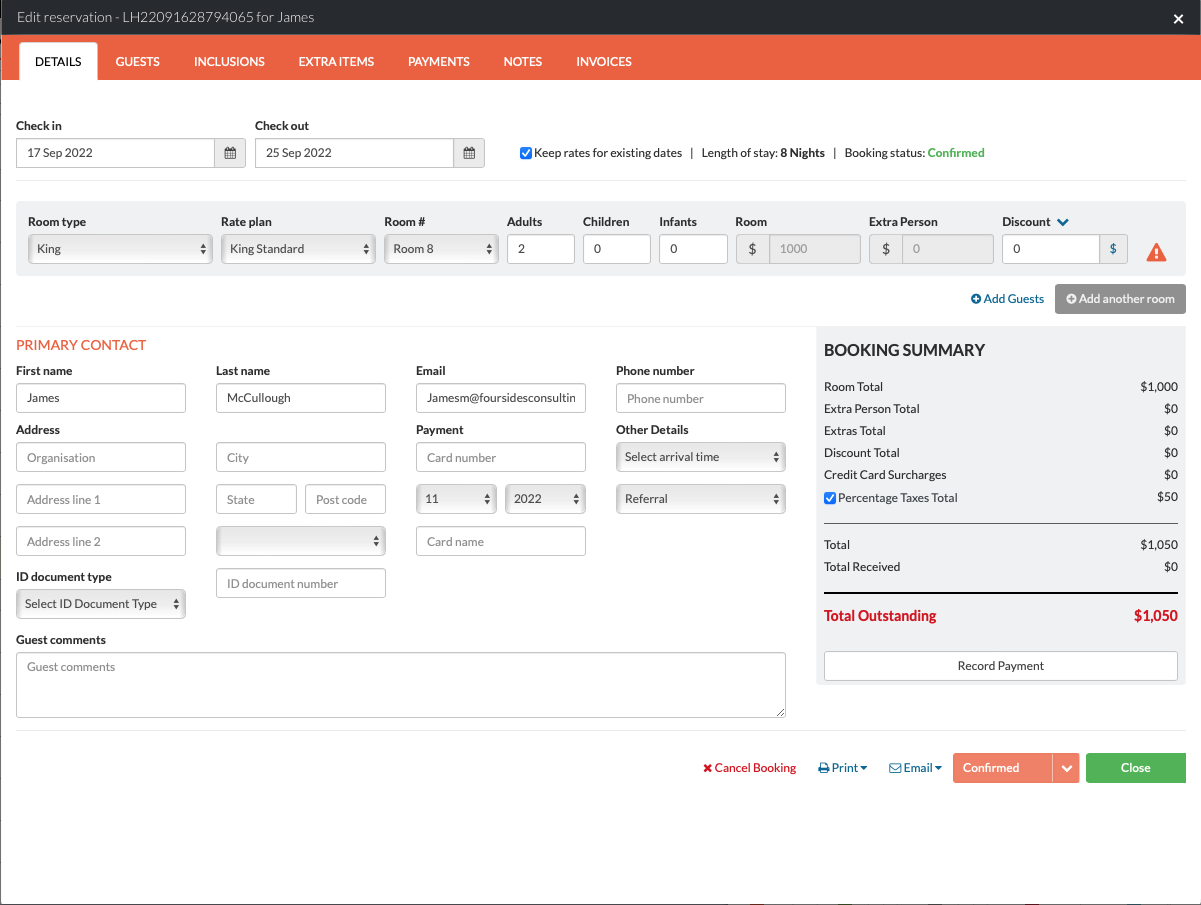Image resolution: width=1201 pixels, height=905 pixels.
Task: Click the Print option with printer icon
Action: tap(842, 768)
